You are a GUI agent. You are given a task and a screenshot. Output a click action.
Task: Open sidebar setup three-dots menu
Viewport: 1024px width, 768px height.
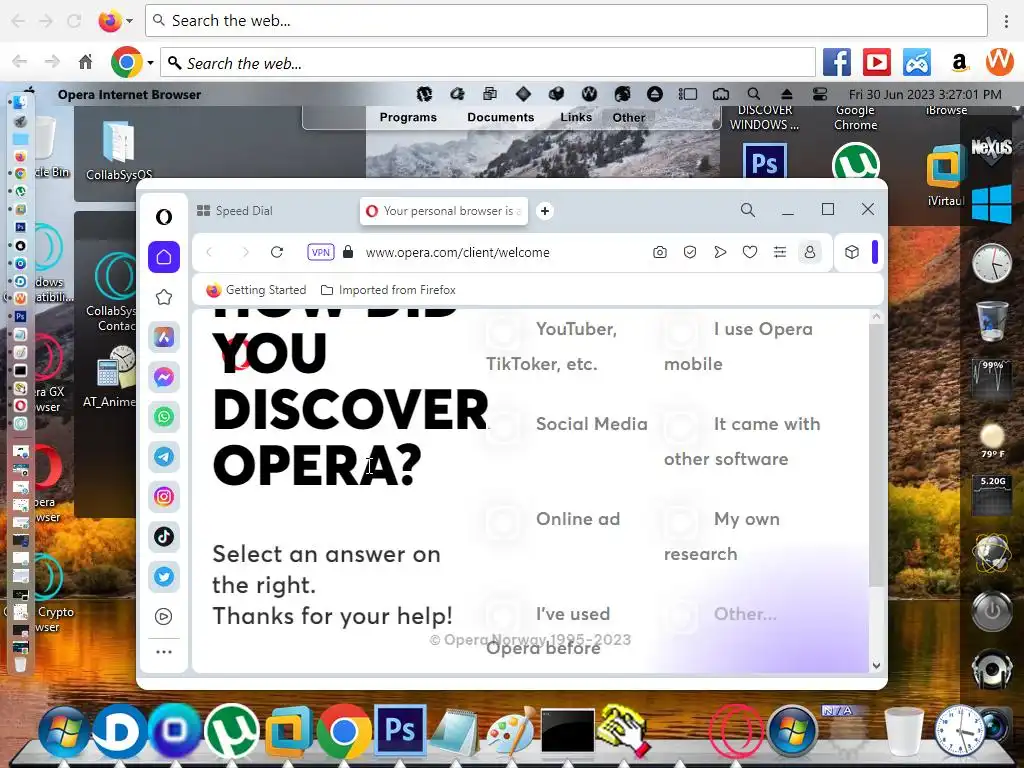[164, 652]
